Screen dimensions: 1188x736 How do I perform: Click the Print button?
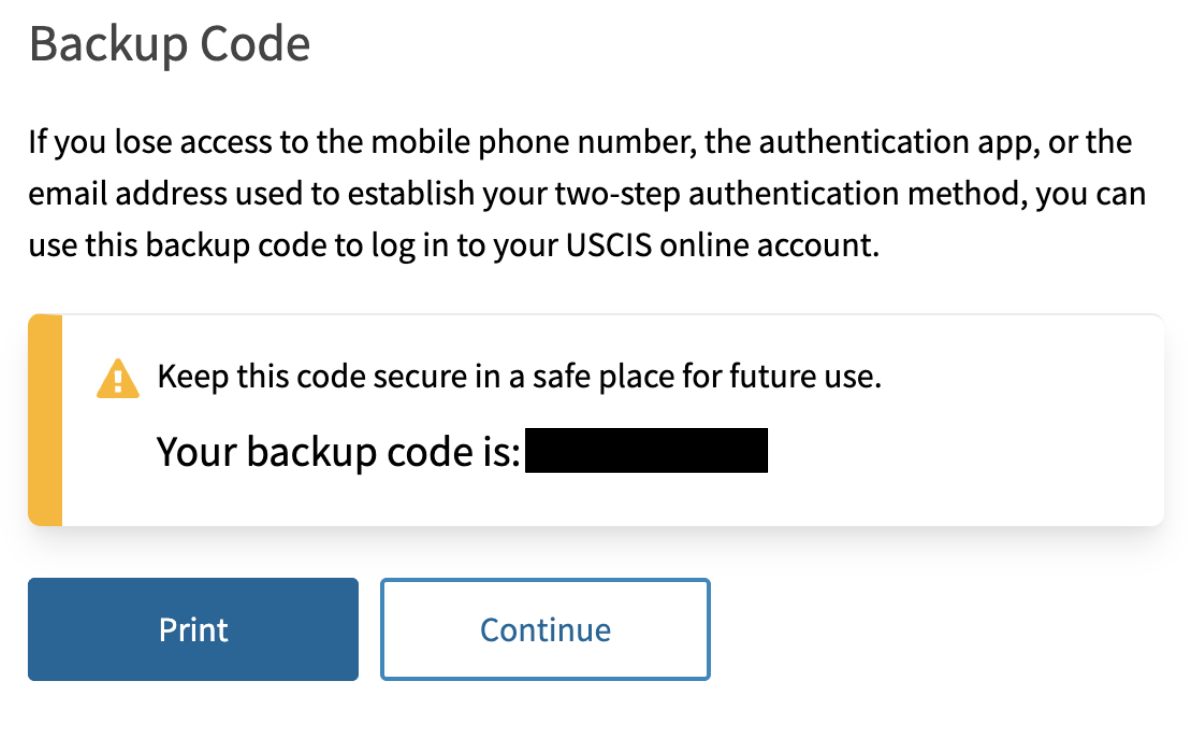coord(193,629)
